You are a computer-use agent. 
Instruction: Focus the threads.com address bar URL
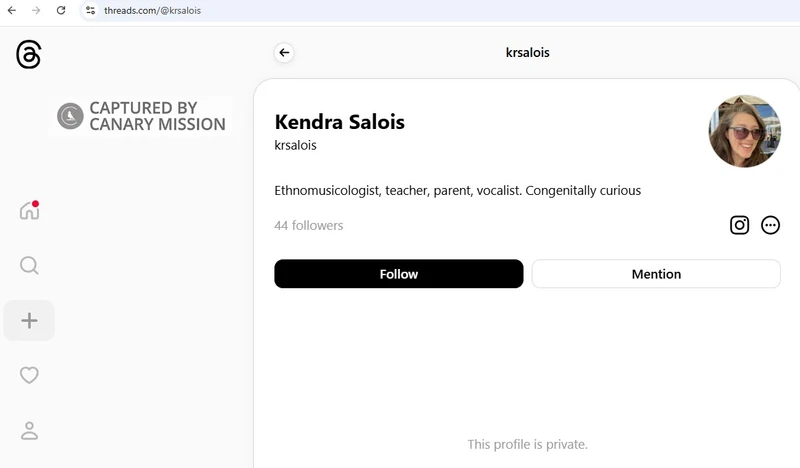(153, 10)
